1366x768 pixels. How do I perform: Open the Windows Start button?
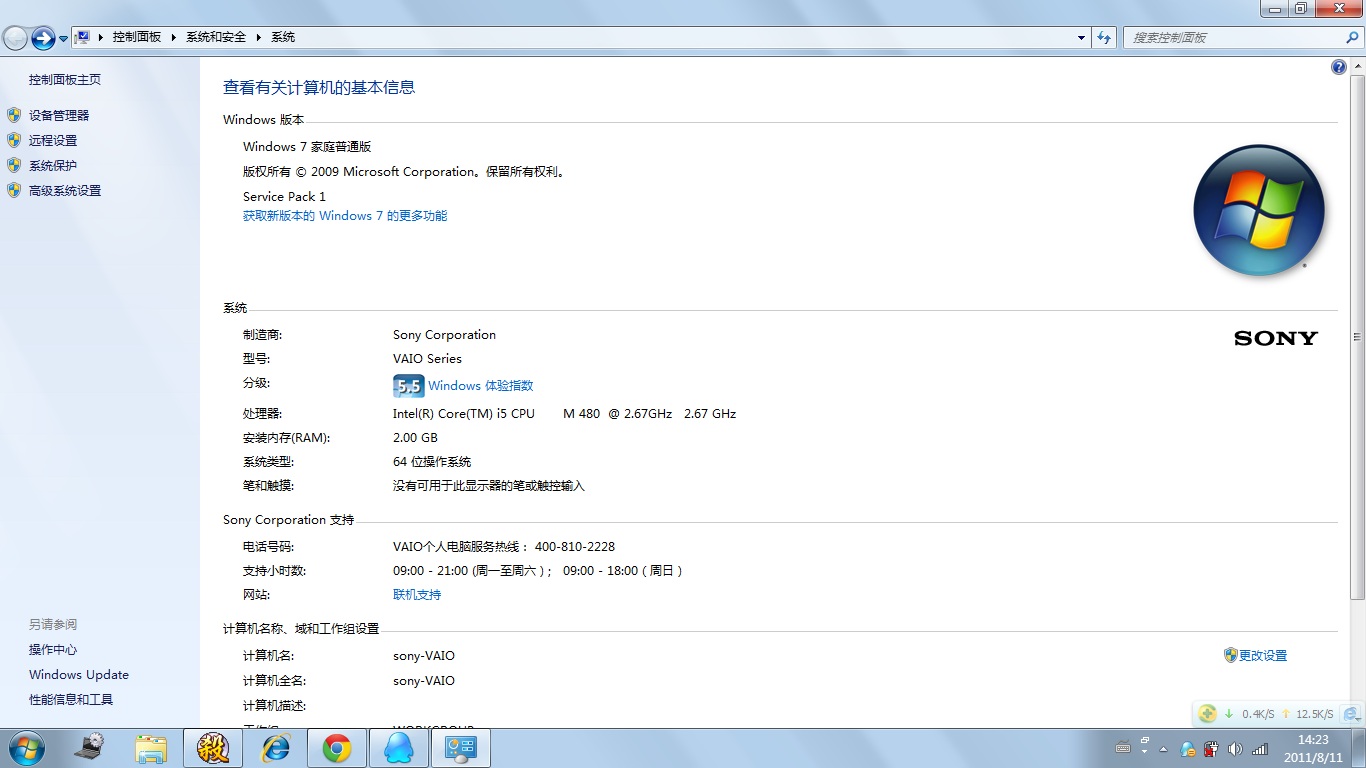[25, 747]
